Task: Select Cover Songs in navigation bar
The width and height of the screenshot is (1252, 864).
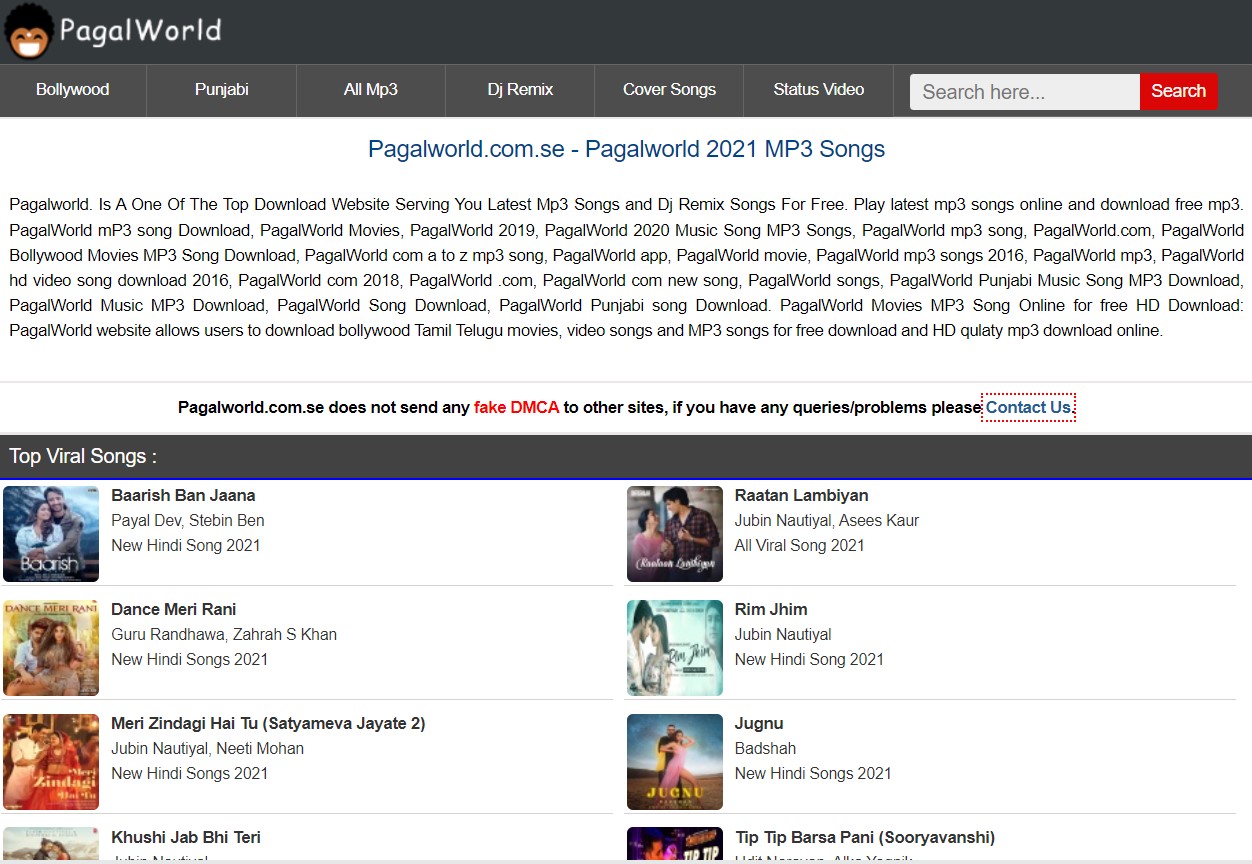Action: click(x=669, y=90)
